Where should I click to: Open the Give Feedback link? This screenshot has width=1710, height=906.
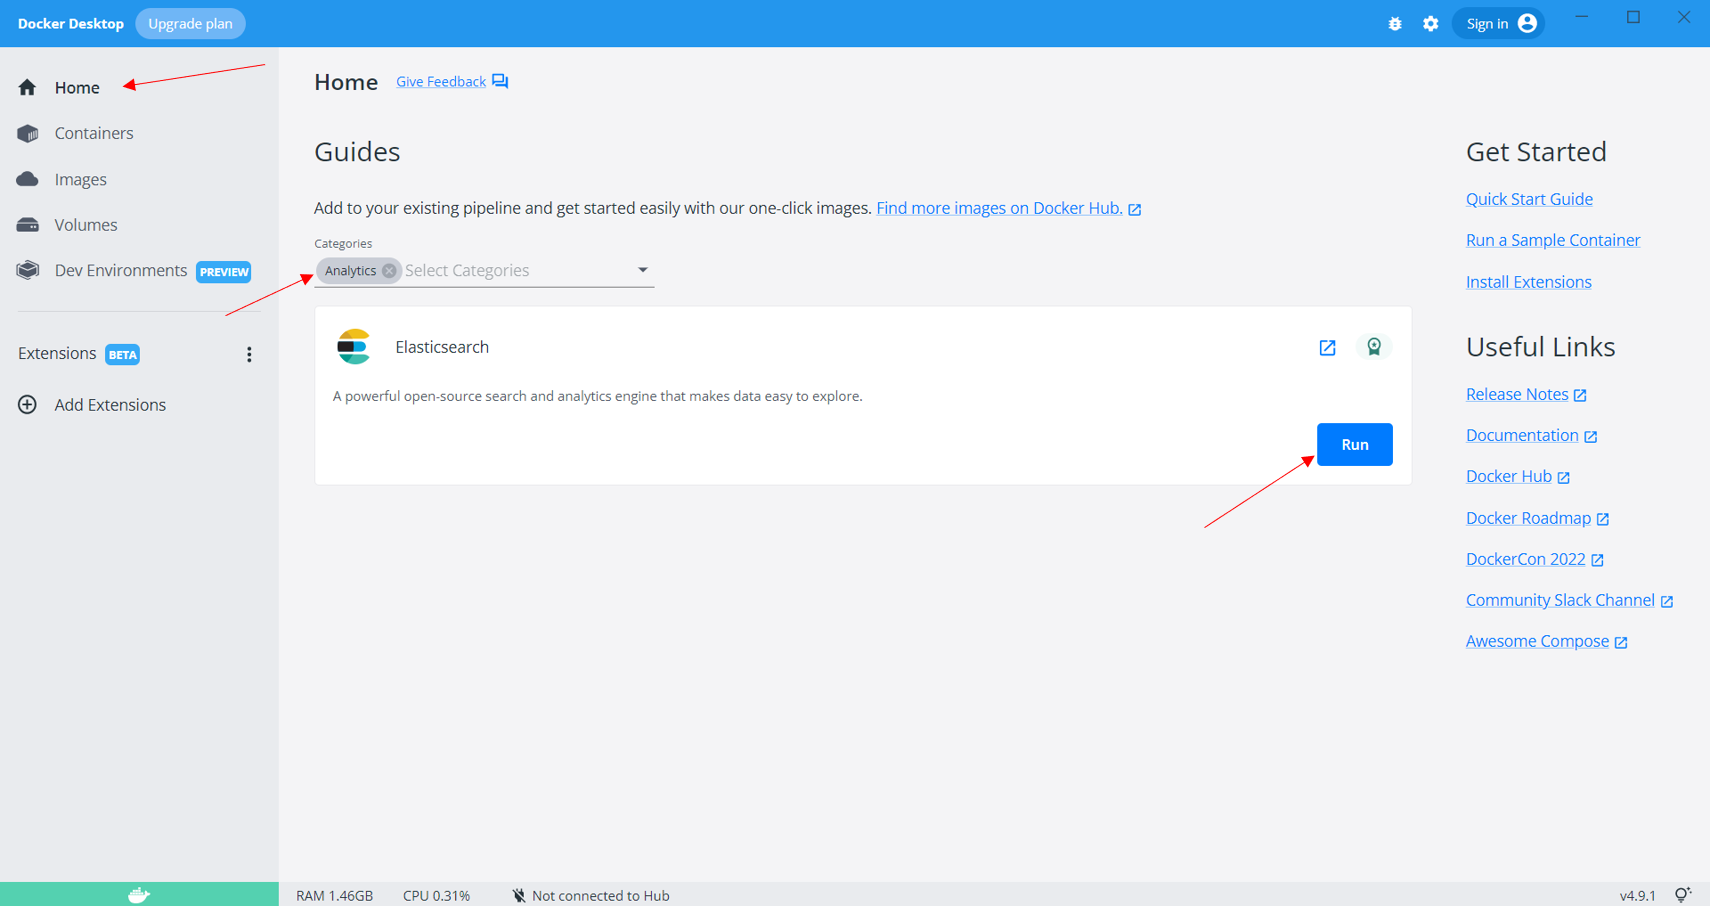[x=441, y=82]
